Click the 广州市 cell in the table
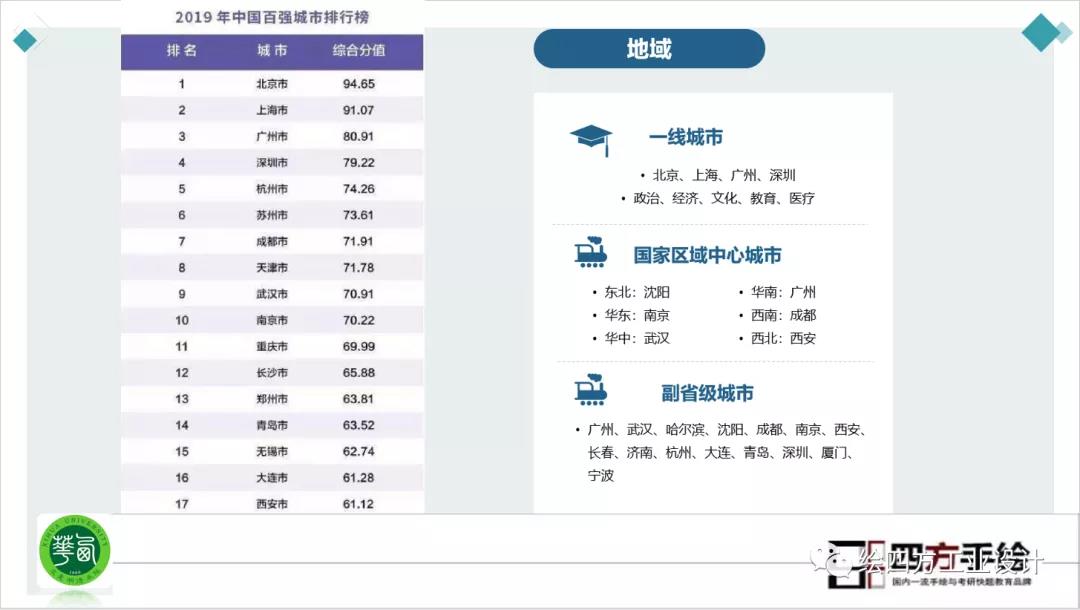Viewport: 1080px width, 610px height. tap(272, 136)
